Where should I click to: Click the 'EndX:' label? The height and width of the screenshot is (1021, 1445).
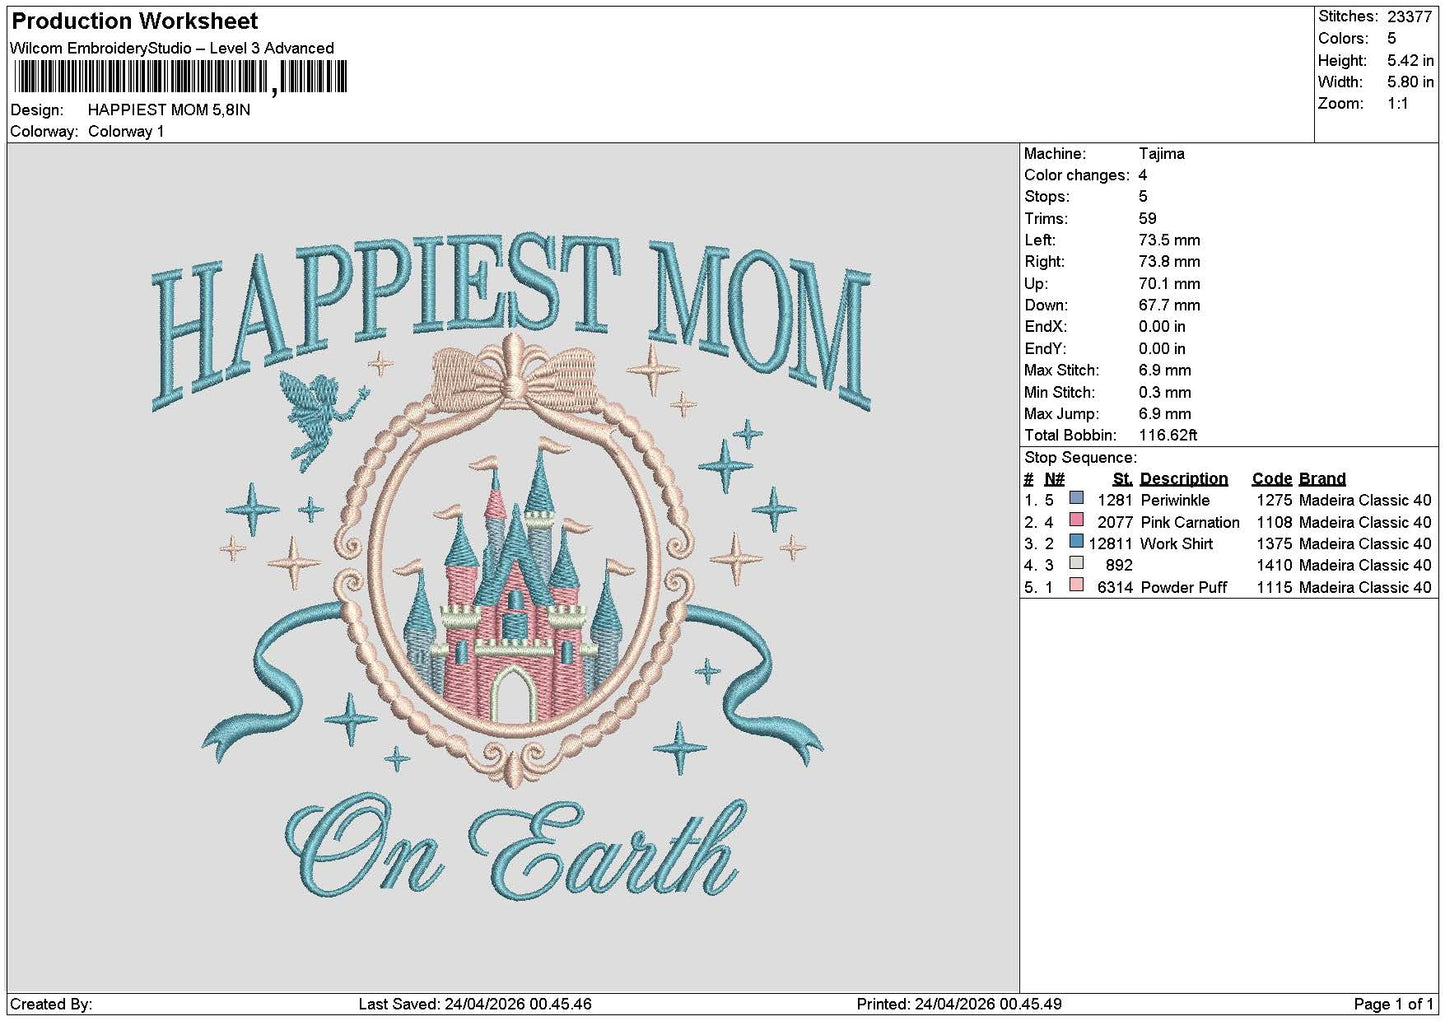1045,327
